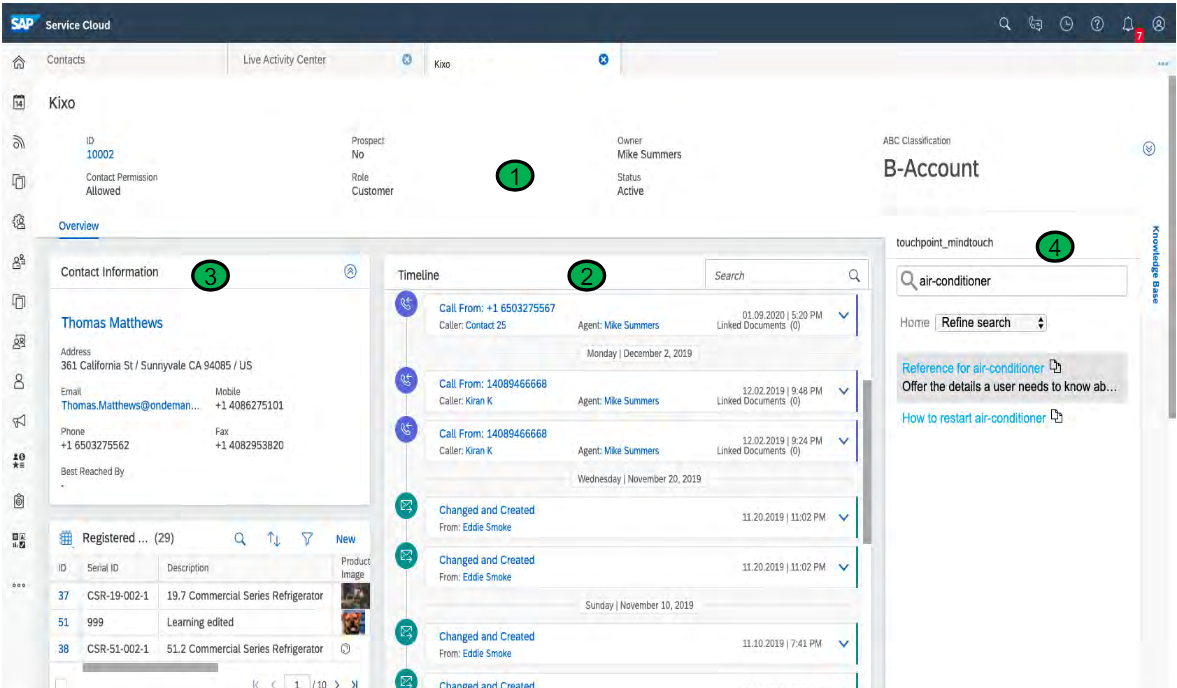The image size is (1177, 688).
Task: Click the Serial ID column header
Action: point(103,568)
